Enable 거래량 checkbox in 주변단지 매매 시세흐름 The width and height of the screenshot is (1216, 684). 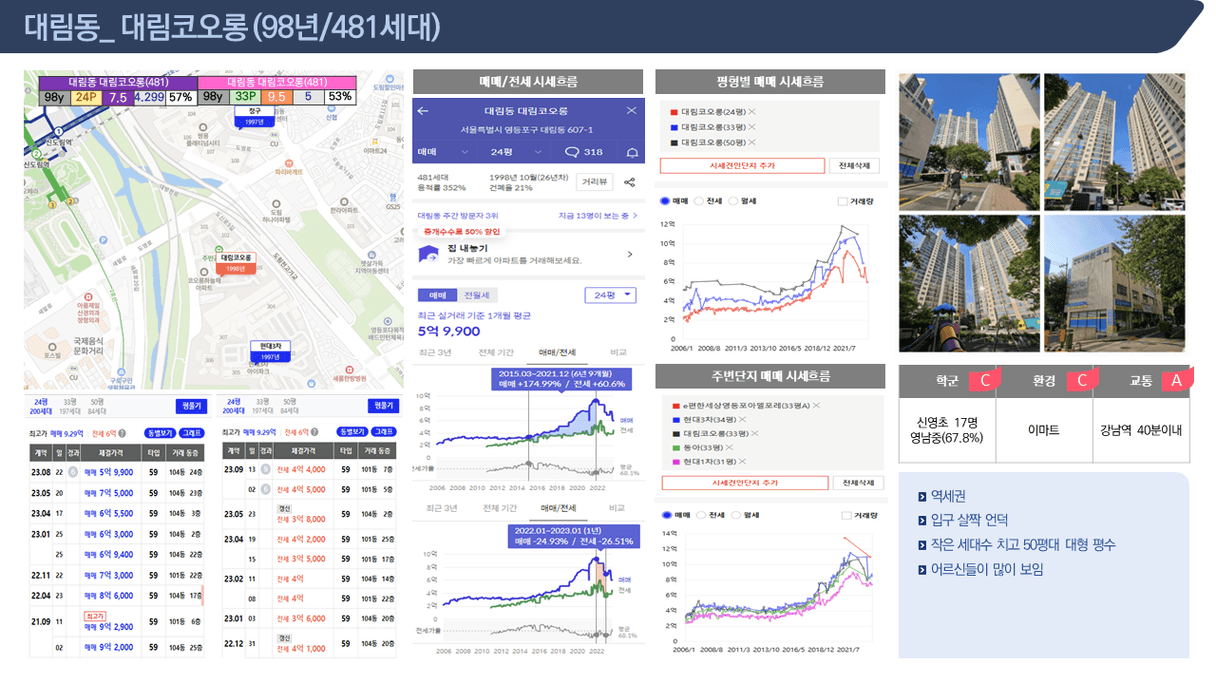coord(847,515)
